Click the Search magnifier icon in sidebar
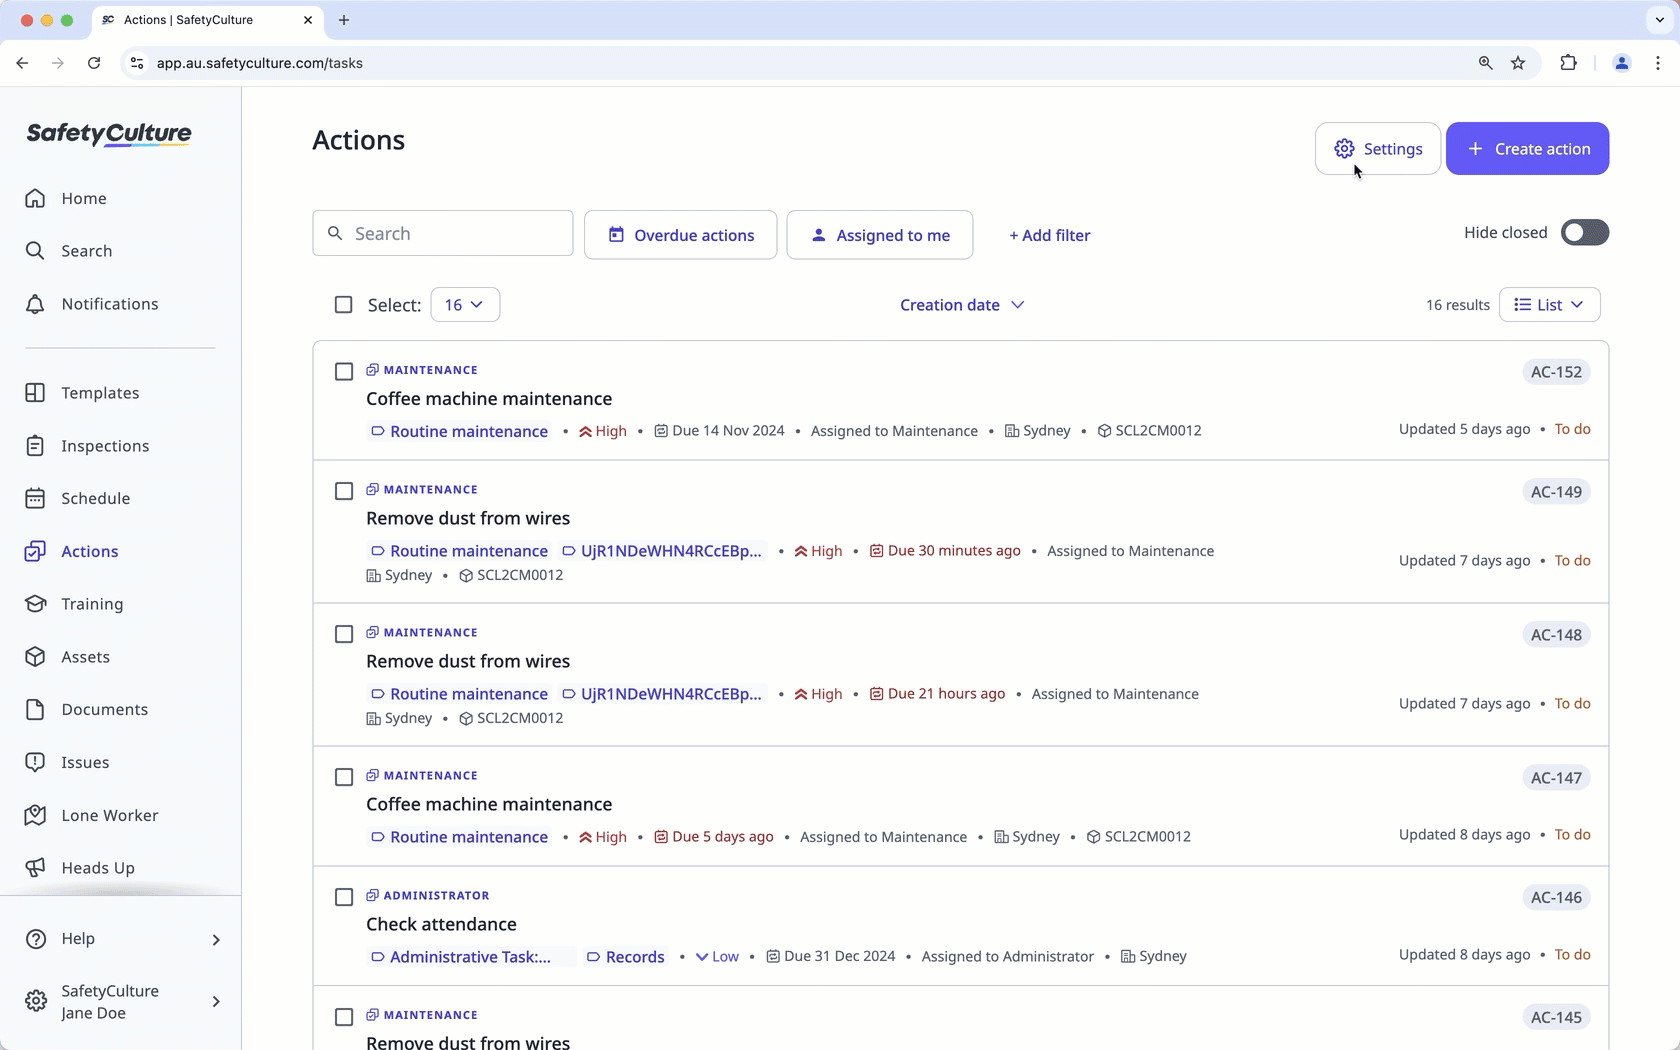The width and height of the screenshot is (1680, 1050). click(x=35, y=251)
